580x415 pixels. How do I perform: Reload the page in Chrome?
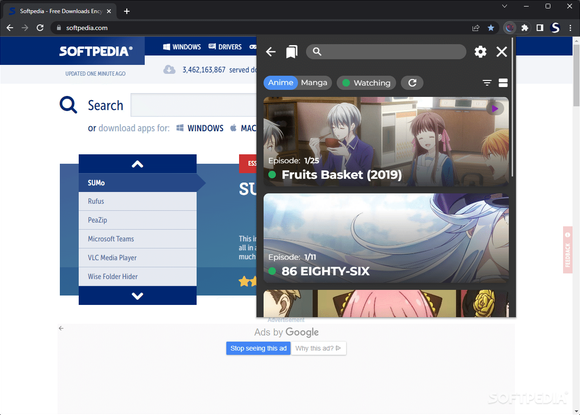coord(40,28)
